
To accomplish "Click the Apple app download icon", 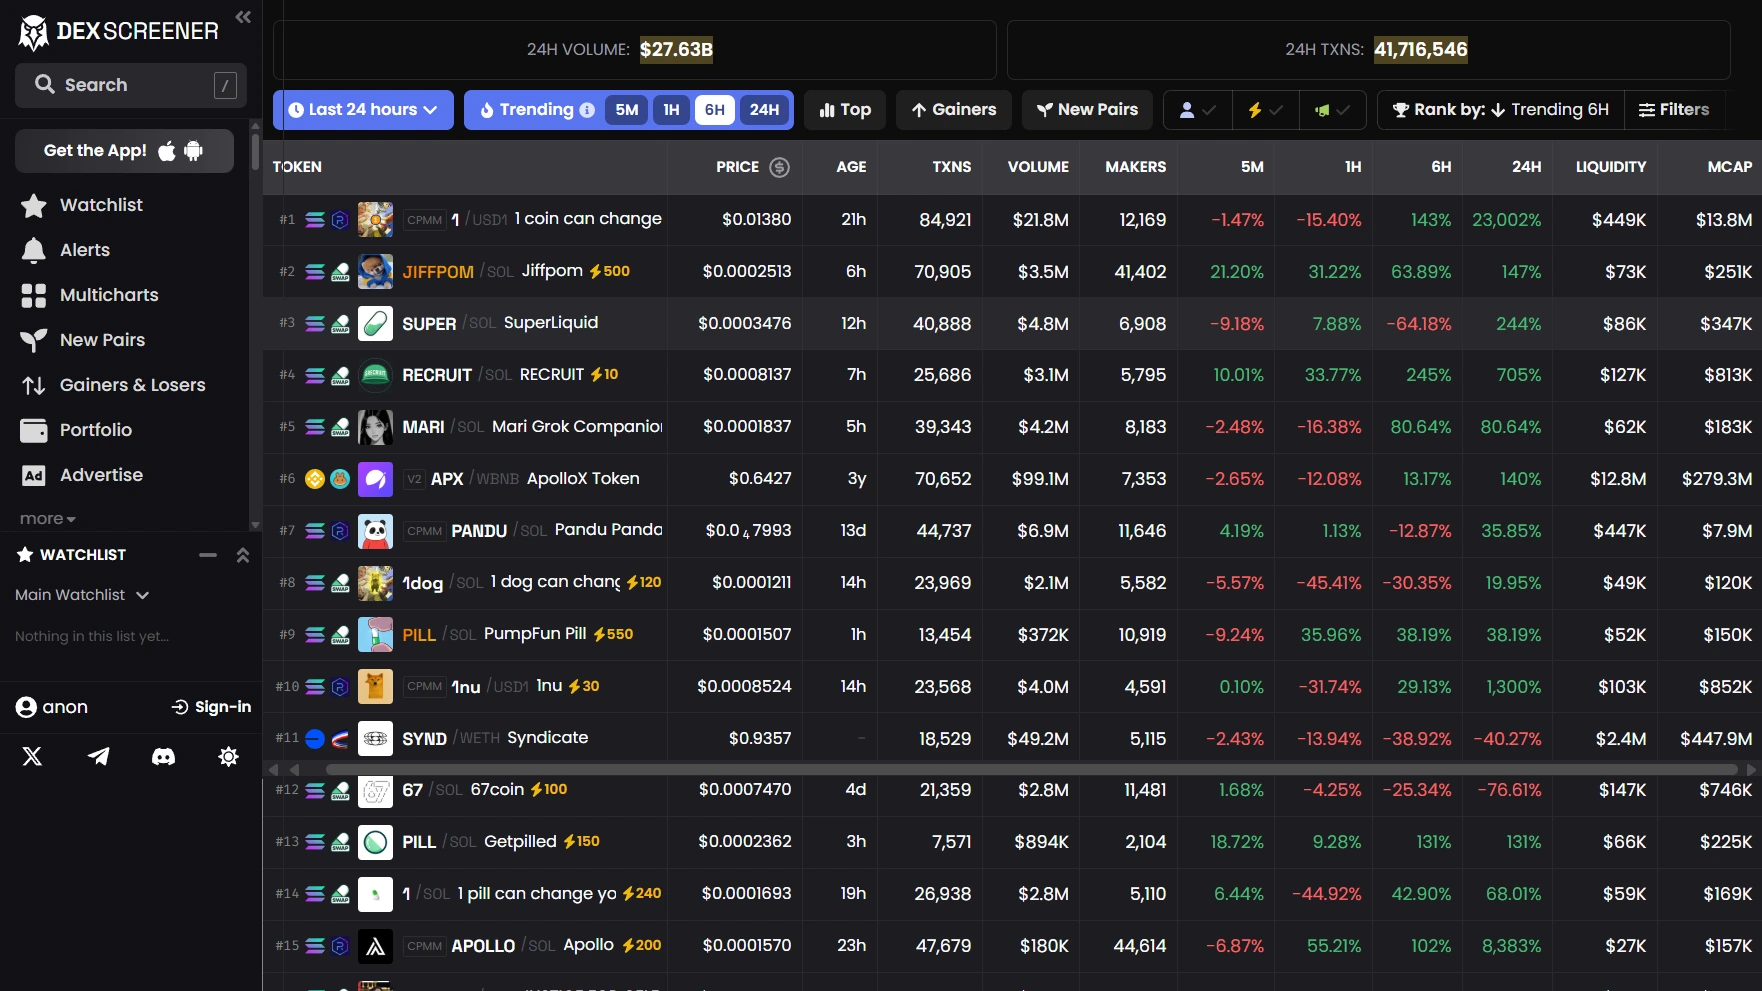I will pos(167,151).
